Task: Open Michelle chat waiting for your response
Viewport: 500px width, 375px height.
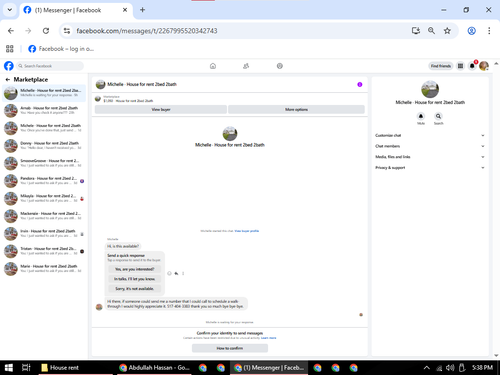Action: pyautogui.click(x=44, y=93)
